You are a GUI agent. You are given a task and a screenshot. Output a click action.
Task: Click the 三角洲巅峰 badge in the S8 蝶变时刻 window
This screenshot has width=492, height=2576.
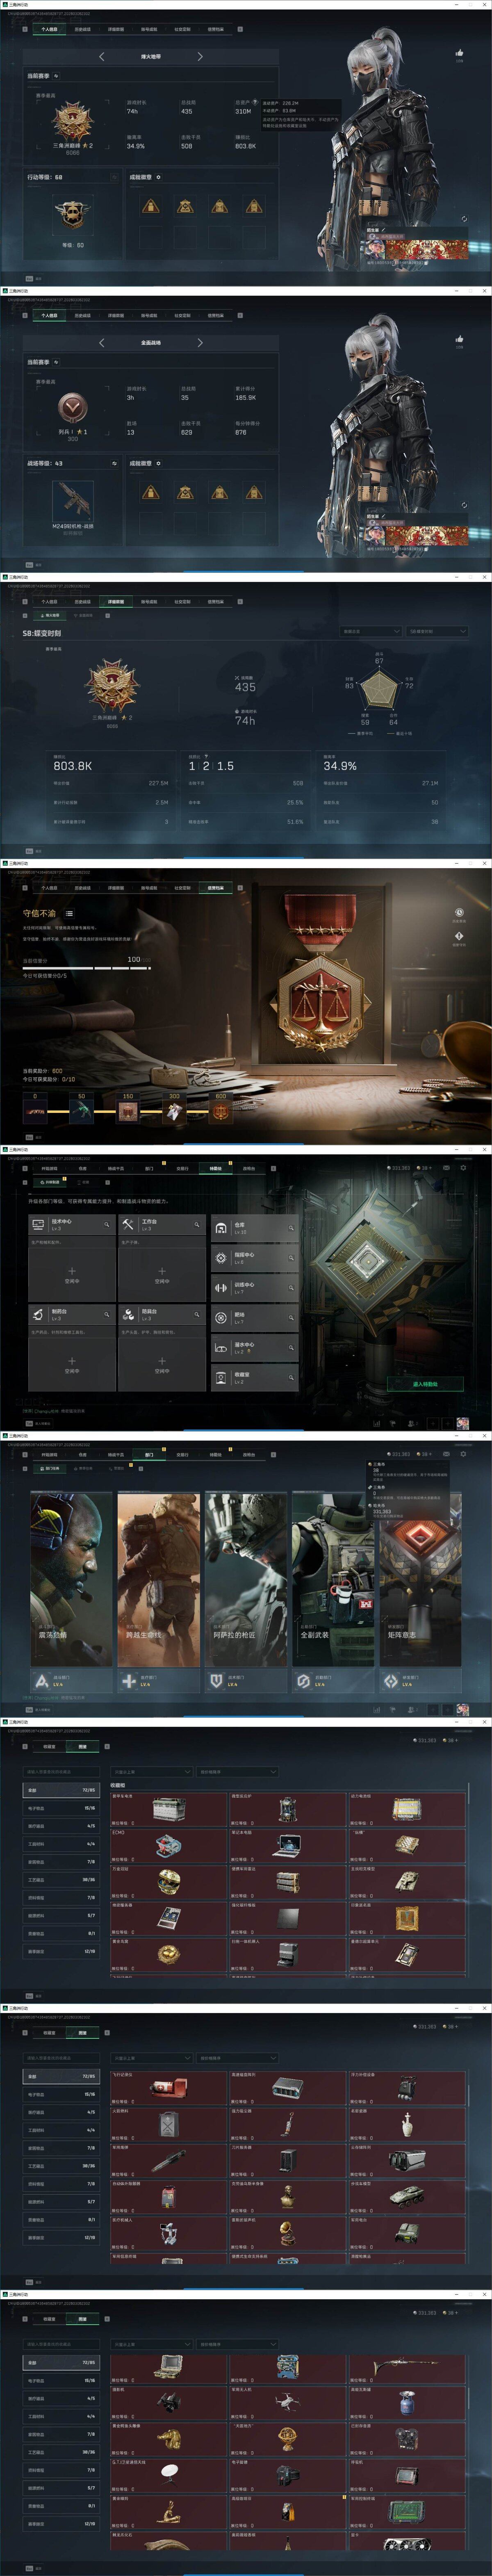tap(112, 685)
